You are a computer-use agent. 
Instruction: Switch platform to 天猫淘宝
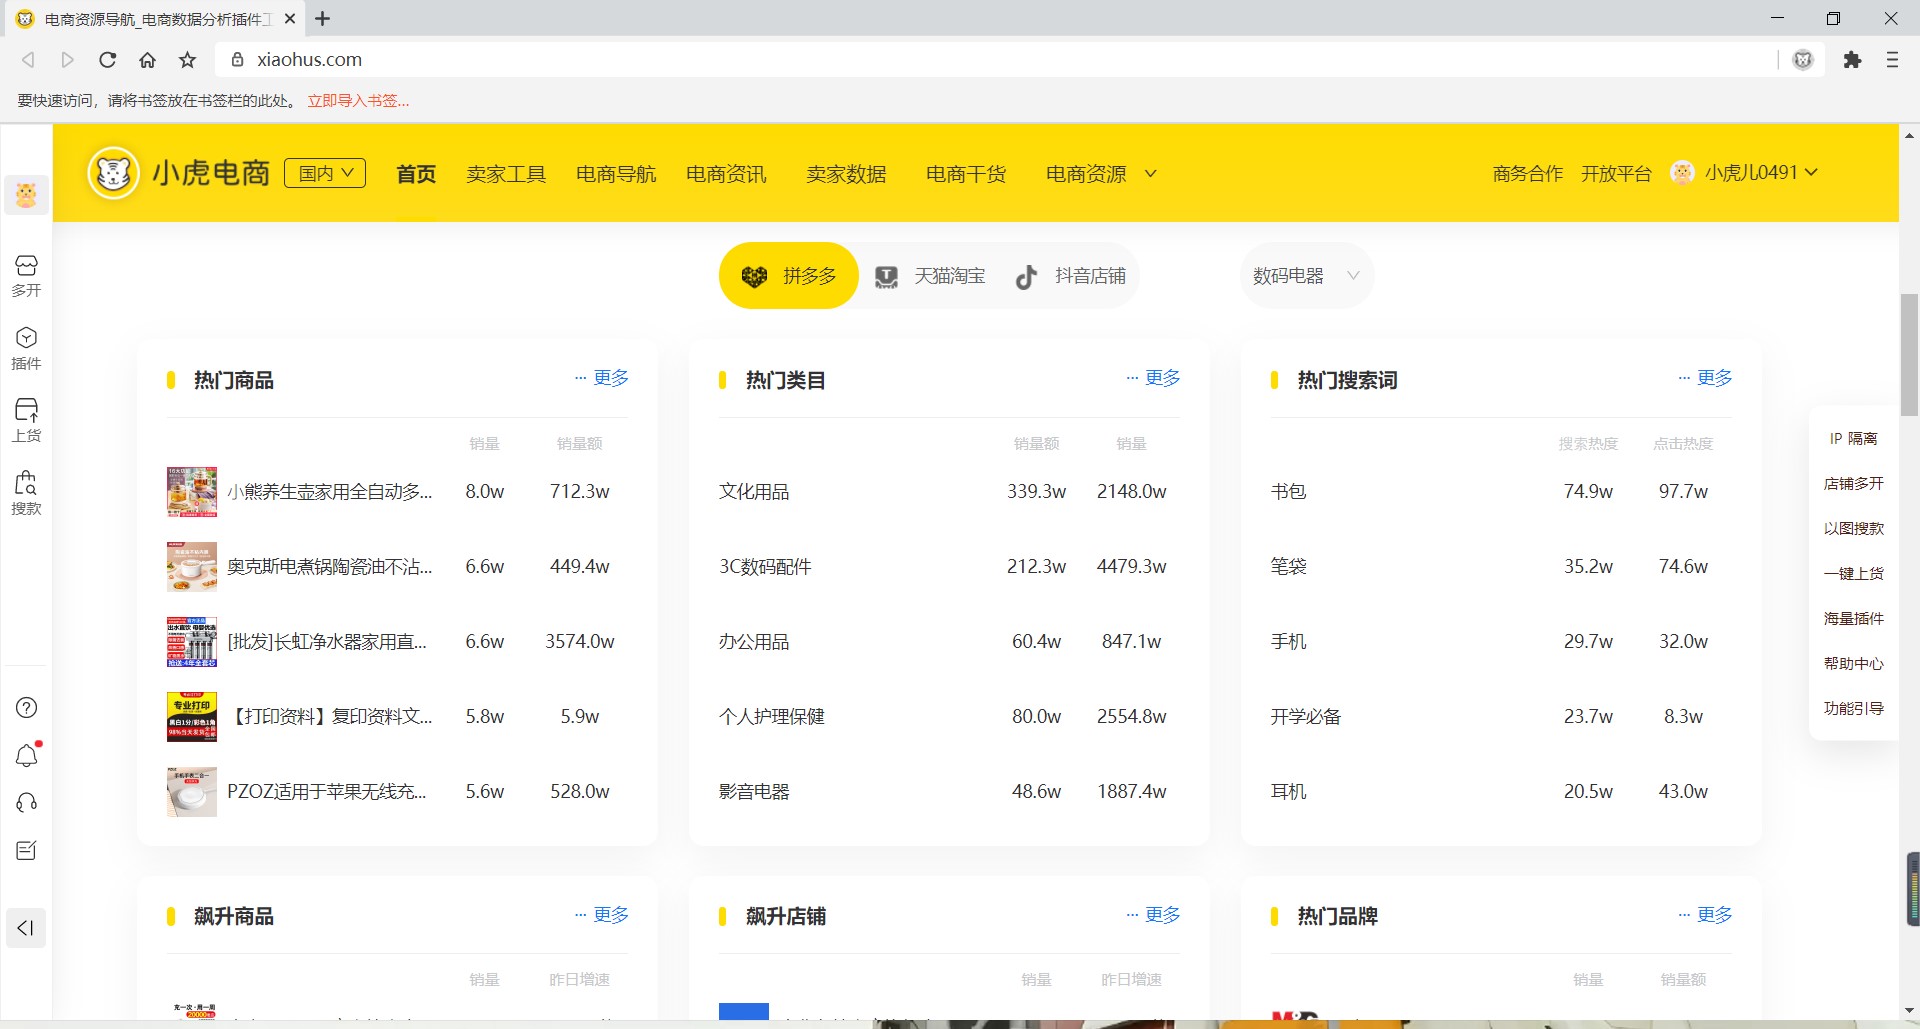pos(931,275)
